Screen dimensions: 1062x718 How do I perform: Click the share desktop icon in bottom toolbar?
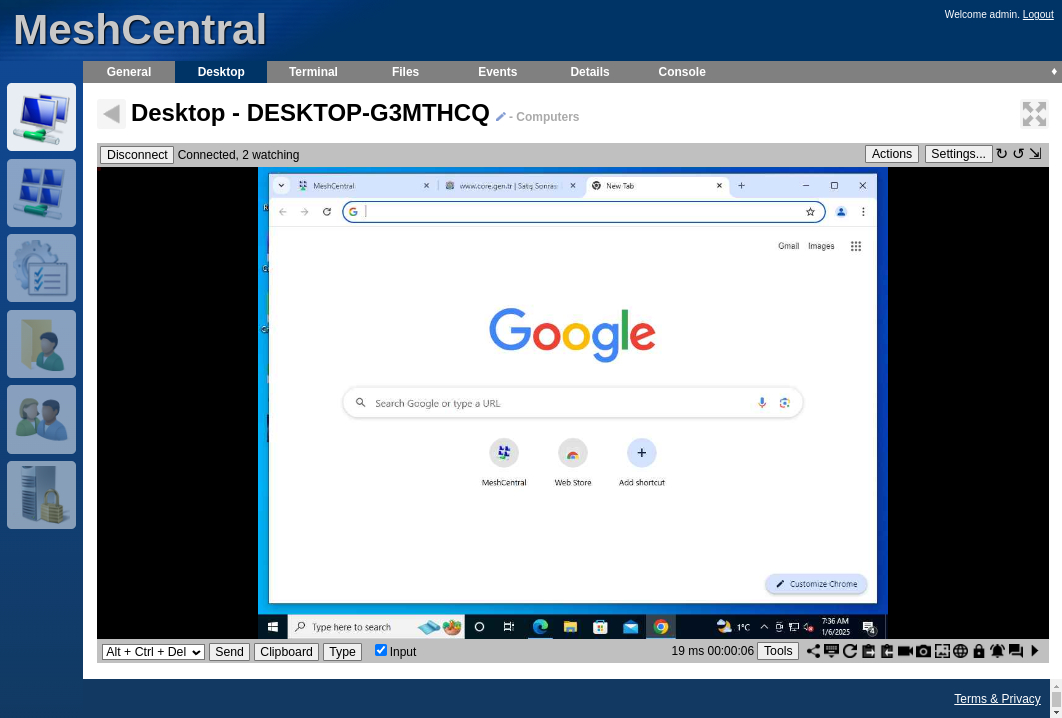[813, 651]
